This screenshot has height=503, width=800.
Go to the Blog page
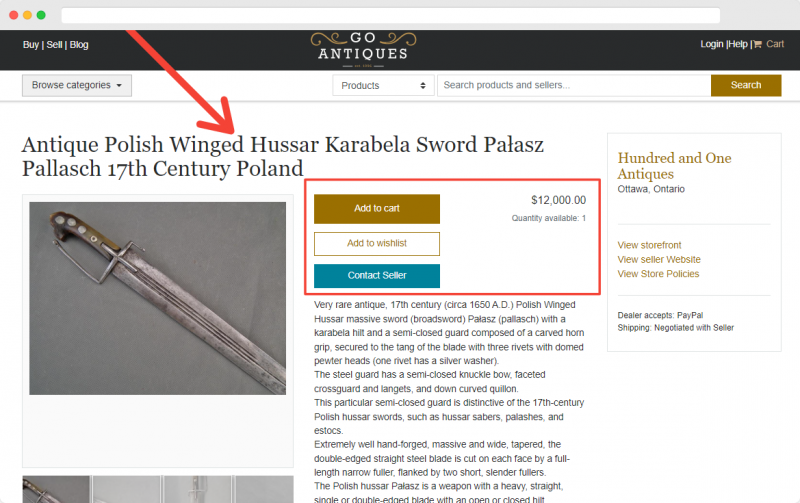point(79,45)
